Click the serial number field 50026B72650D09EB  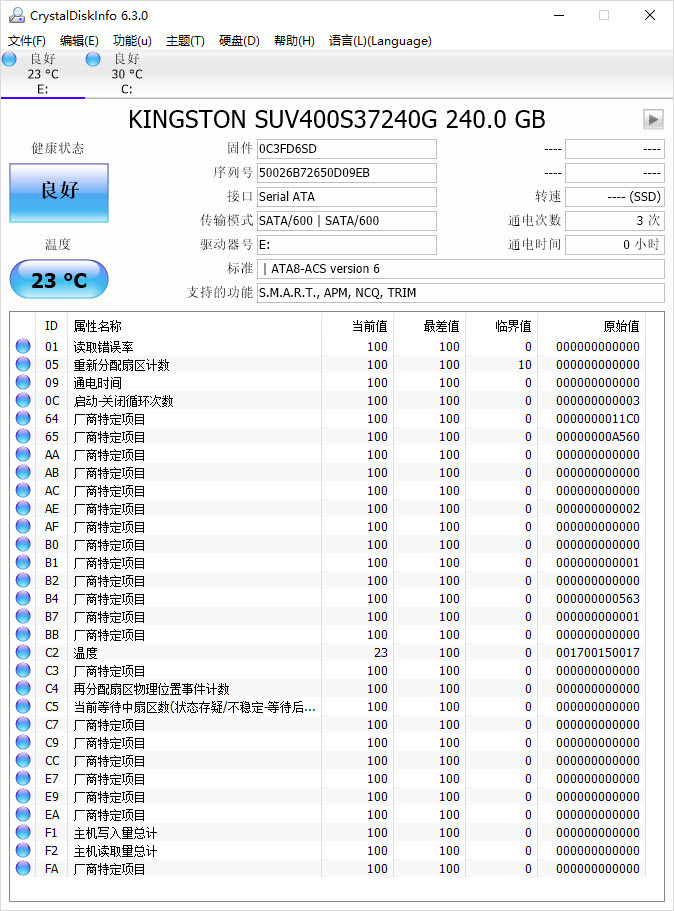pyautogui.click(x=346, y=173)
